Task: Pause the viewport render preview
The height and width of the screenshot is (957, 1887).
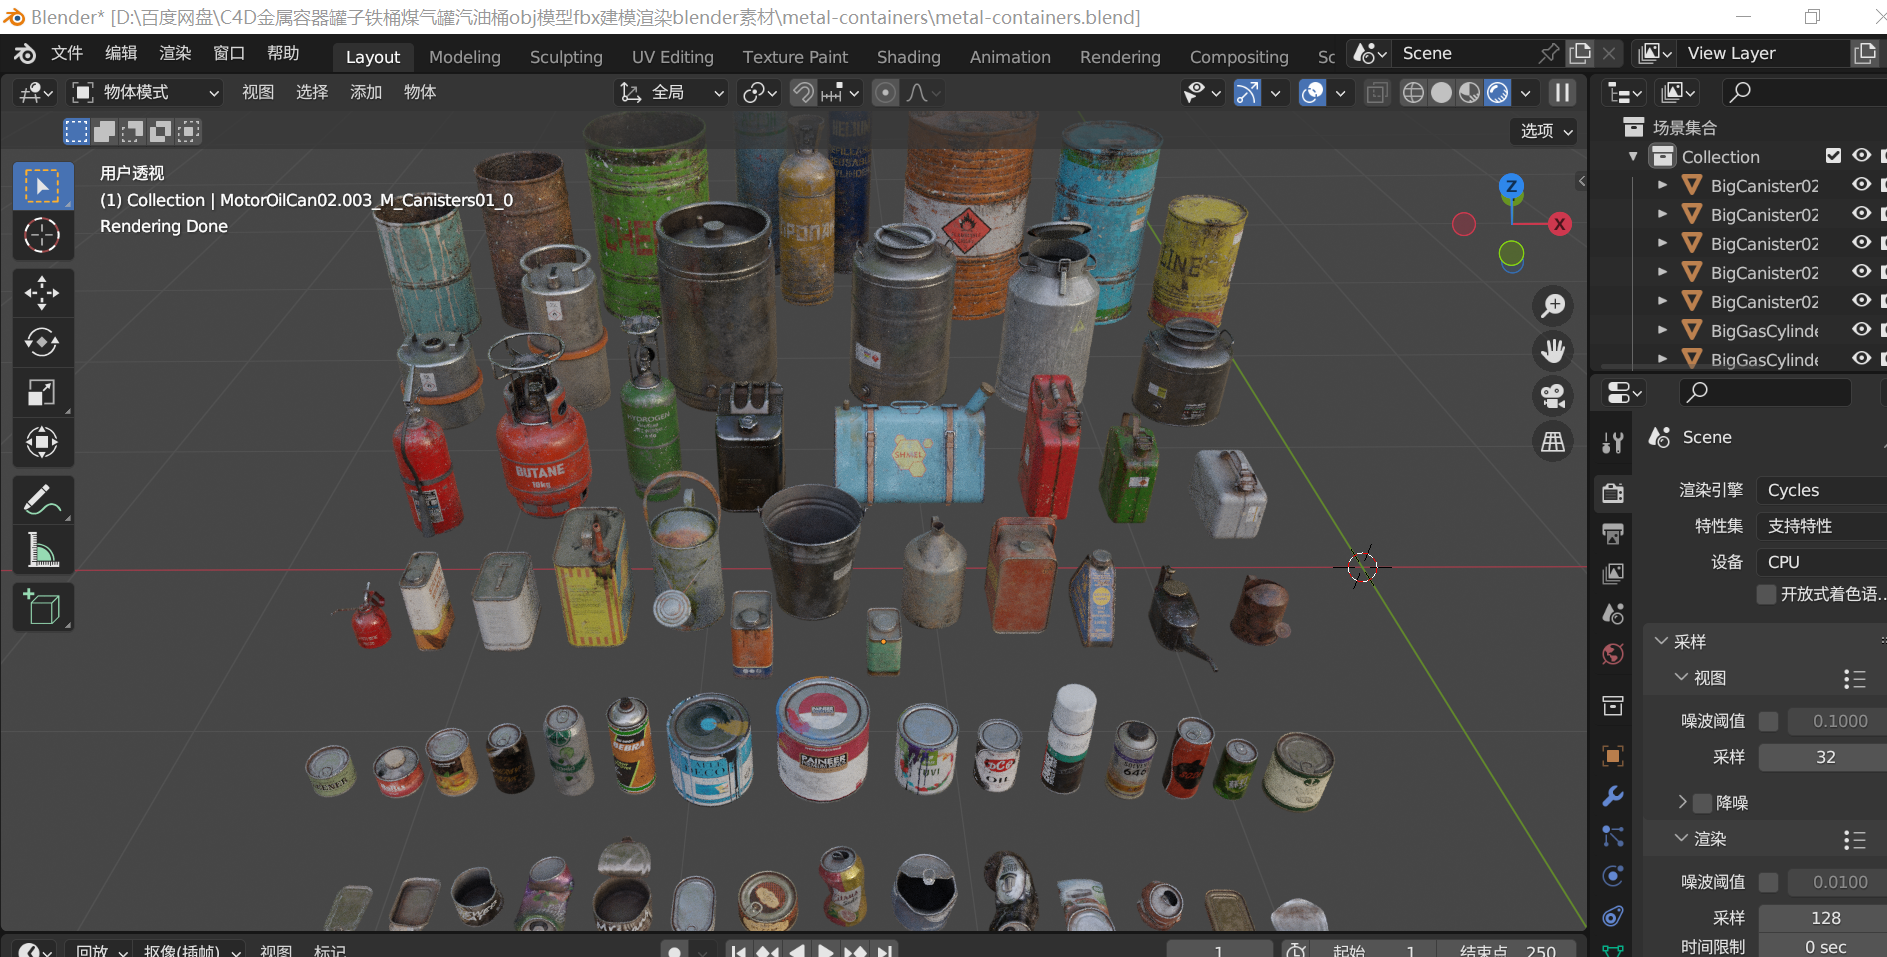Action: click(1561, 93)
